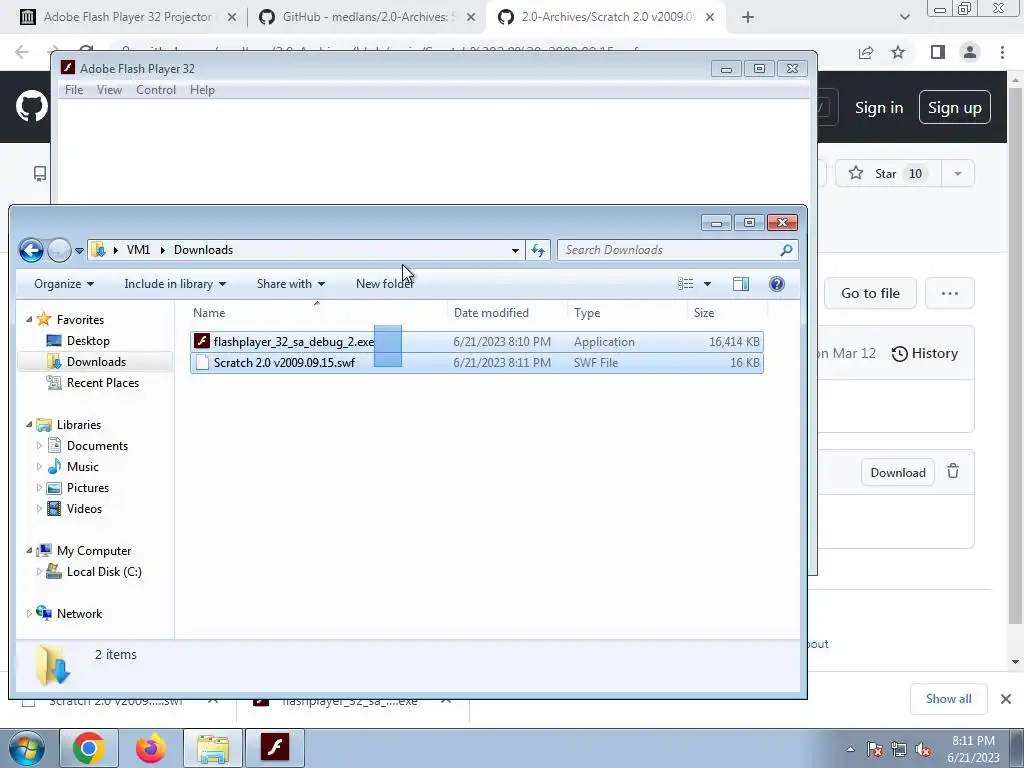The image size is (1024, 768).
Task: Open Chrome side panel icon
Action: tap(938, 52)
